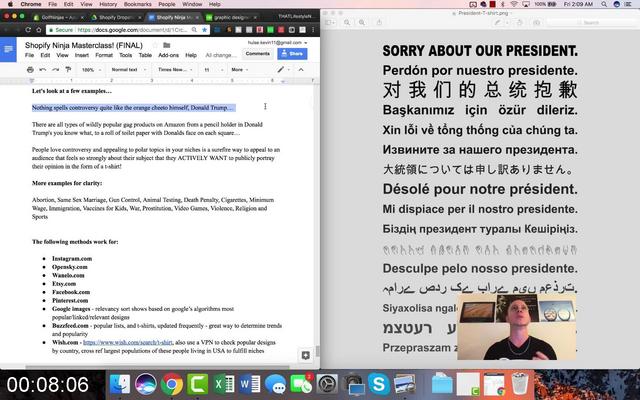Show Preview's markup toolbar icon

[537, 22]
